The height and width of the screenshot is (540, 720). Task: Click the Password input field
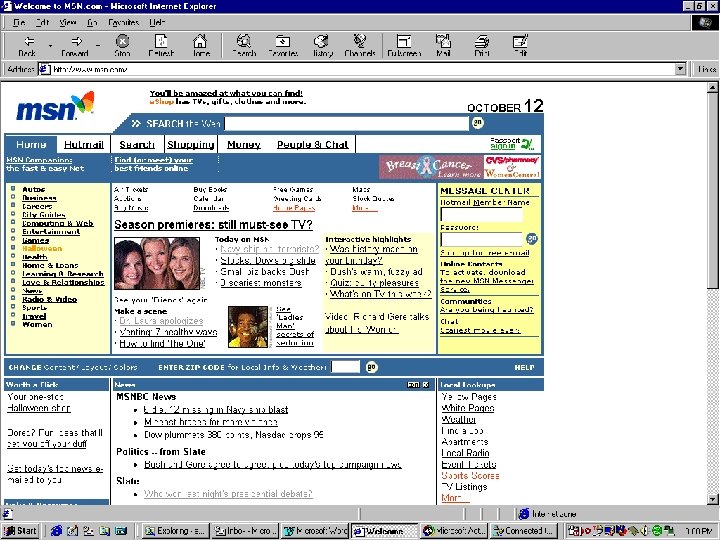tap(481, 239)
